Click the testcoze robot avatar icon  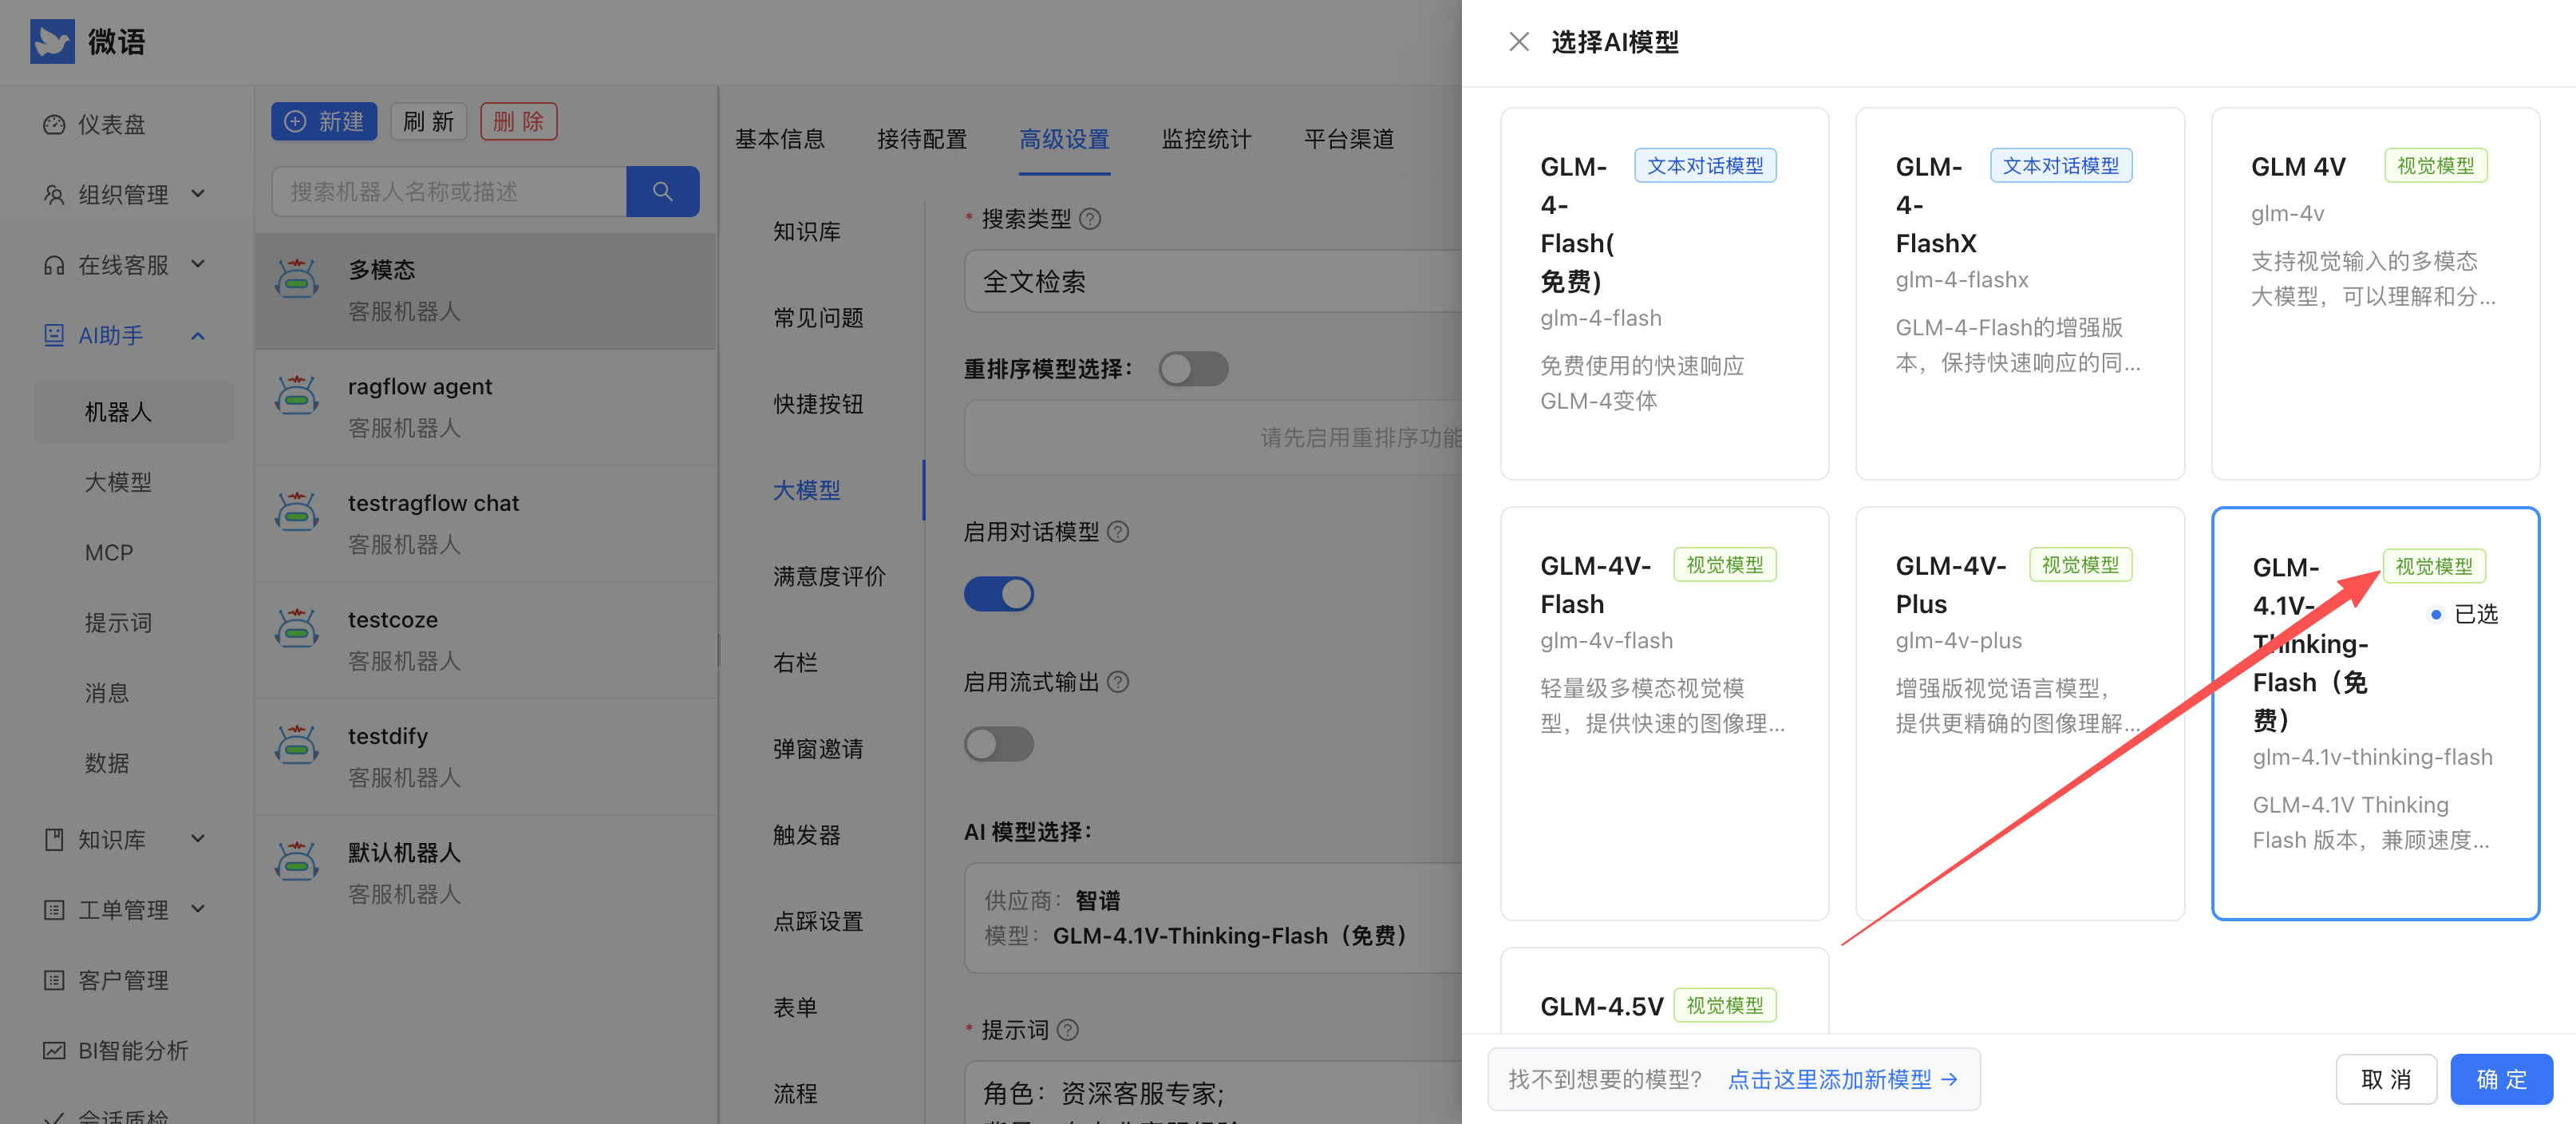pyautogui.click(x=297, y=629)
